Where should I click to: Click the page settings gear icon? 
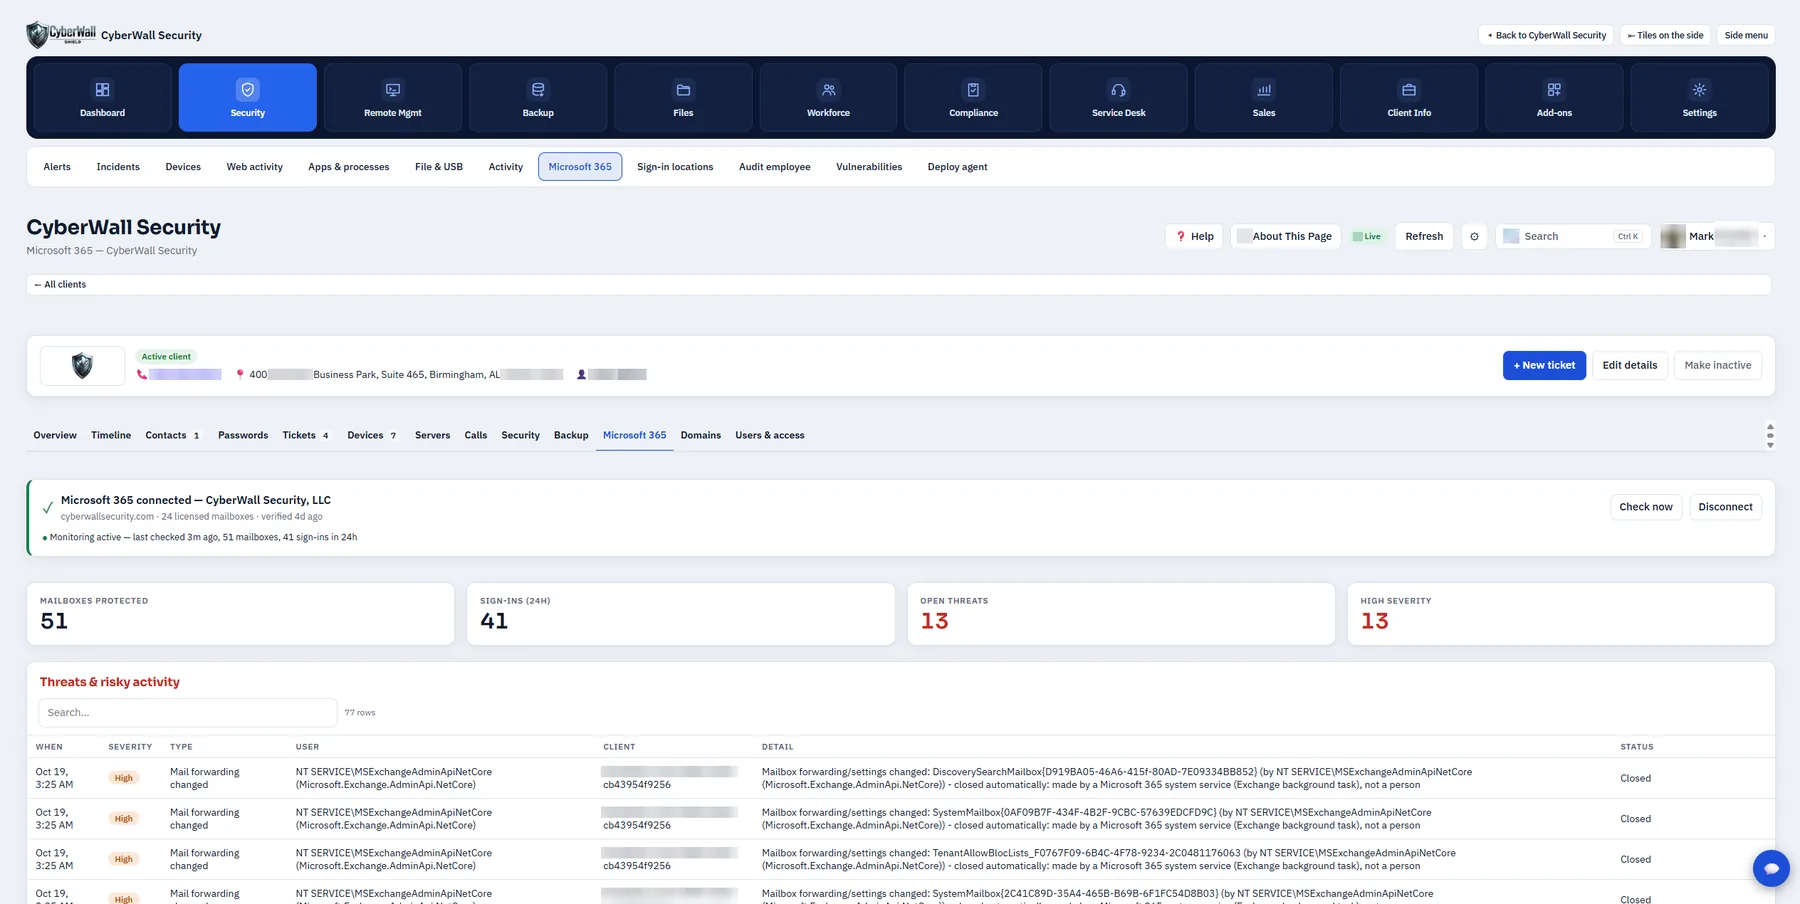pyautogui.click(x=1474, y=237)
